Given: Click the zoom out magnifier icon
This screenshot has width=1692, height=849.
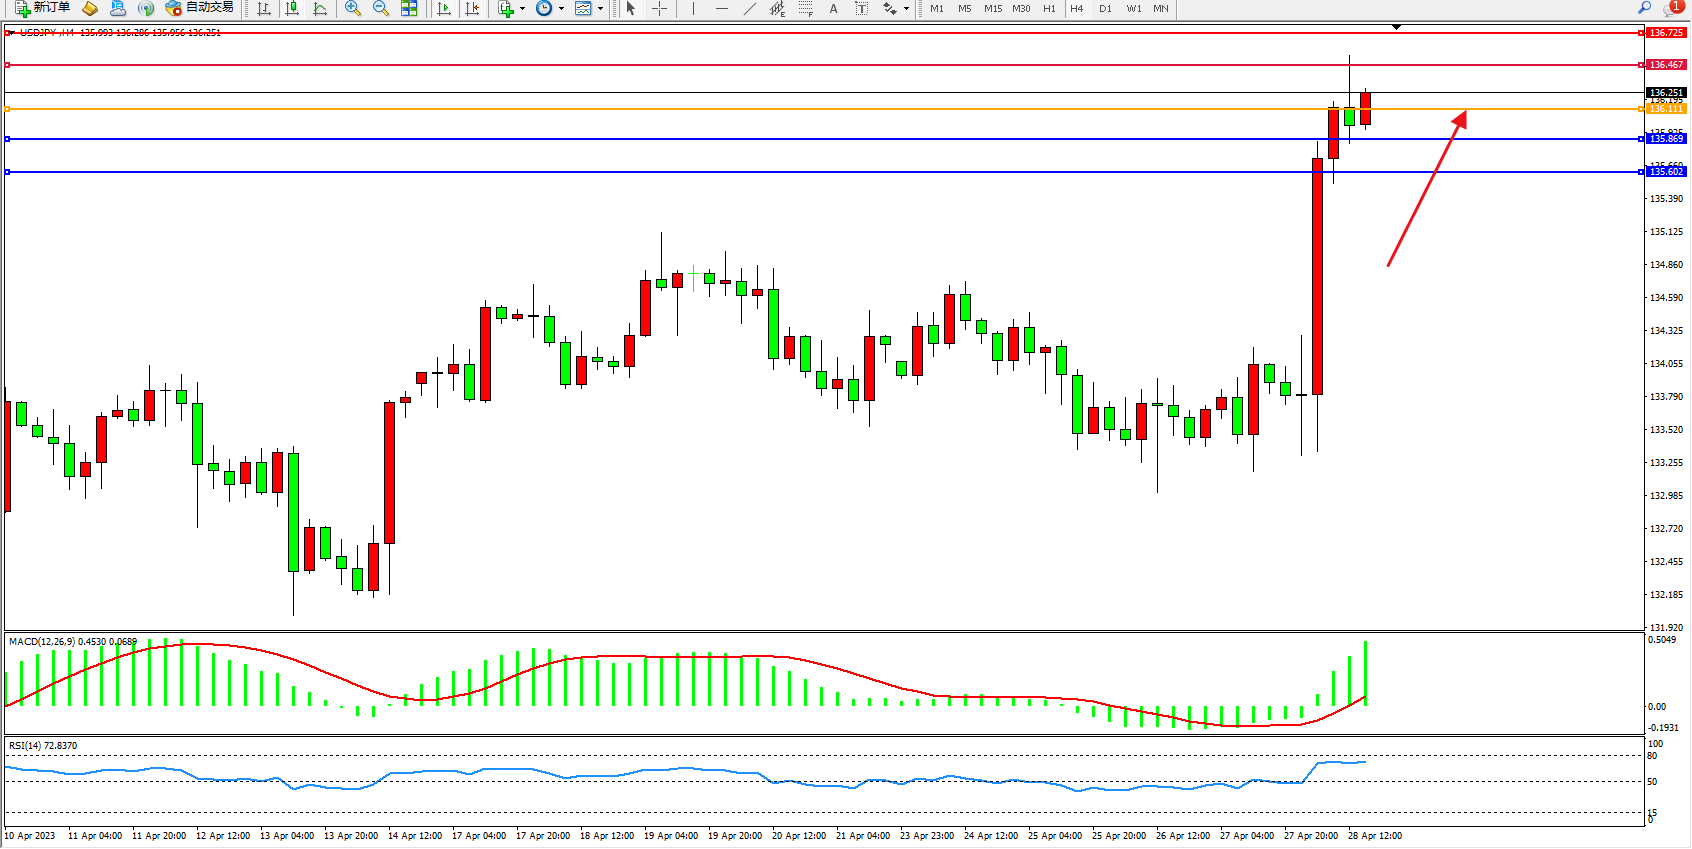Looking at the screenshot, I should (381, 8).
